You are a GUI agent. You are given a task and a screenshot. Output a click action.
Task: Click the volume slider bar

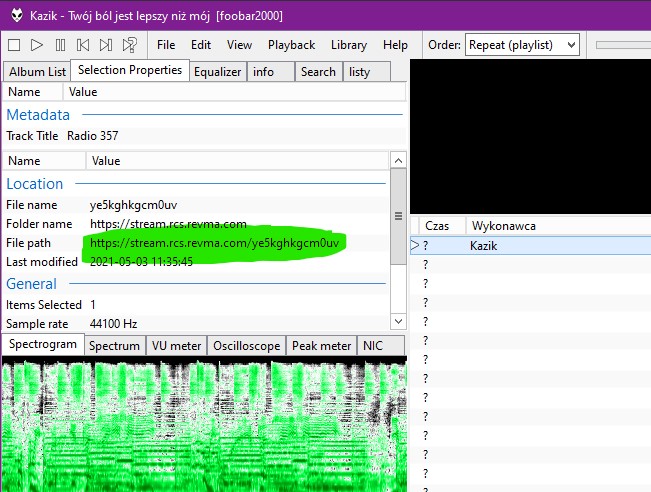tap(623, 45)
